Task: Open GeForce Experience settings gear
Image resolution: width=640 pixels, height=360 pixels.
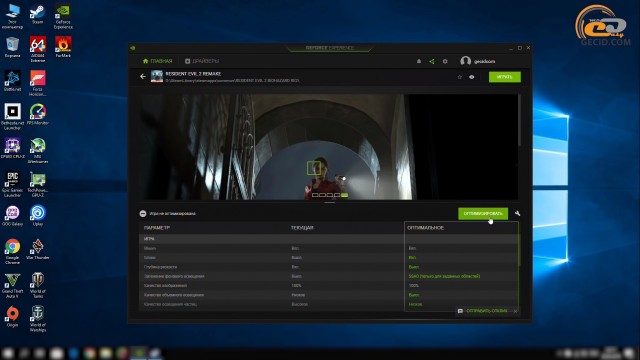Action: coord(445,61)
